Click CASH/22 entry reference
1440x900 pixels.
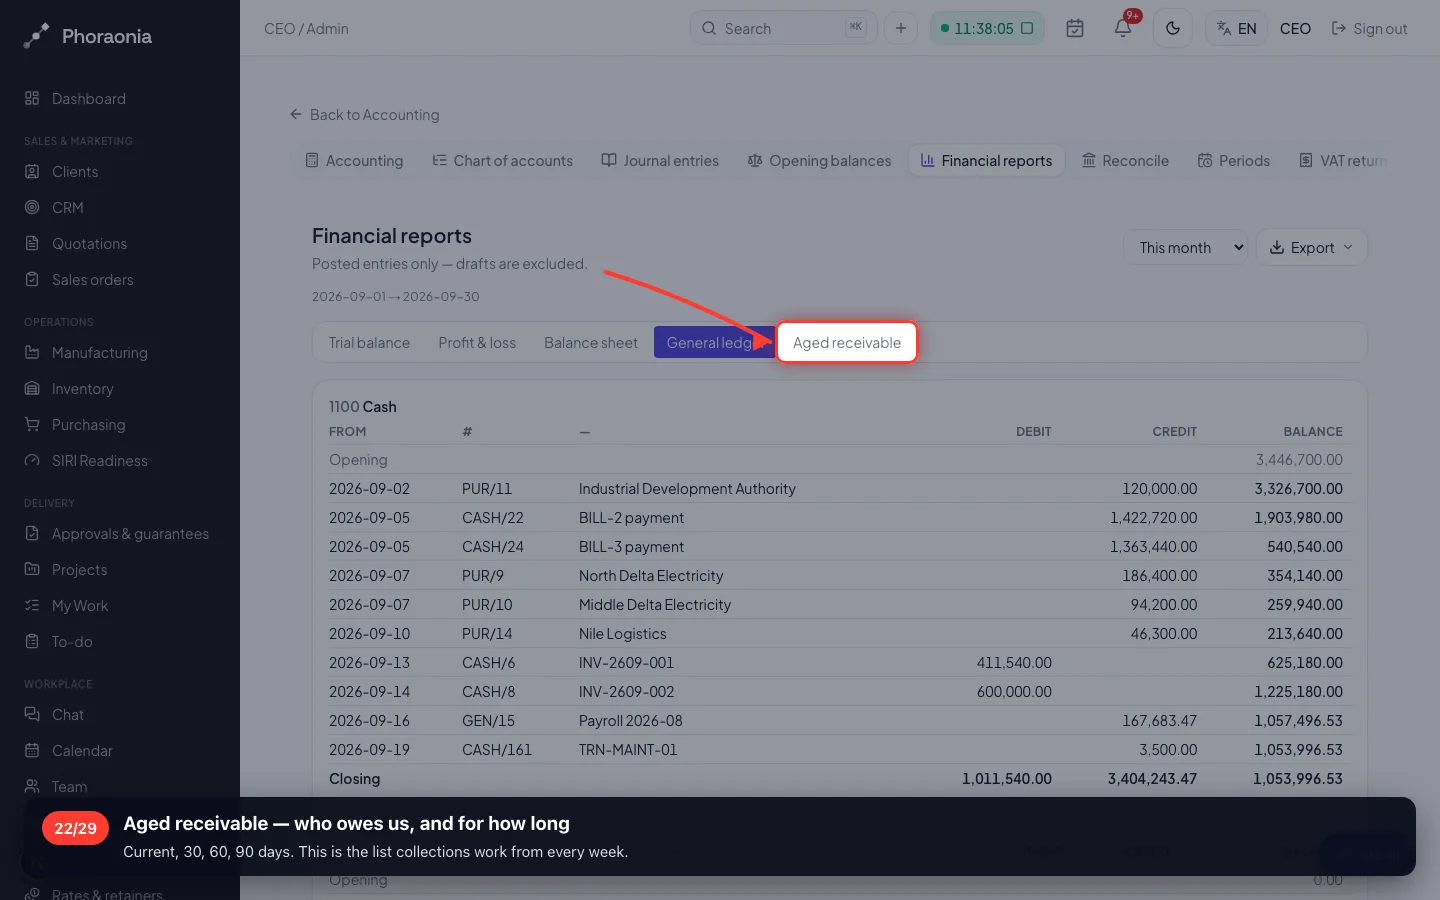point(492,518)
